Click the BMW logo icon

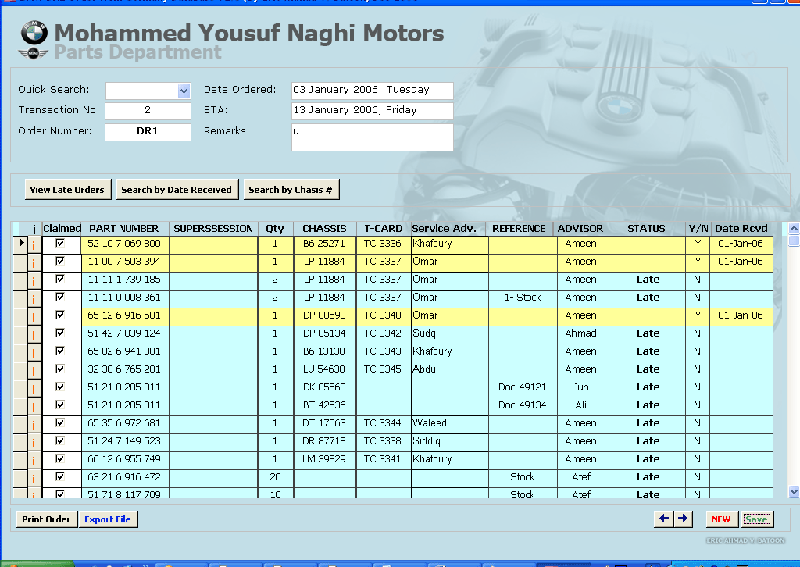(x=34, y=33)
